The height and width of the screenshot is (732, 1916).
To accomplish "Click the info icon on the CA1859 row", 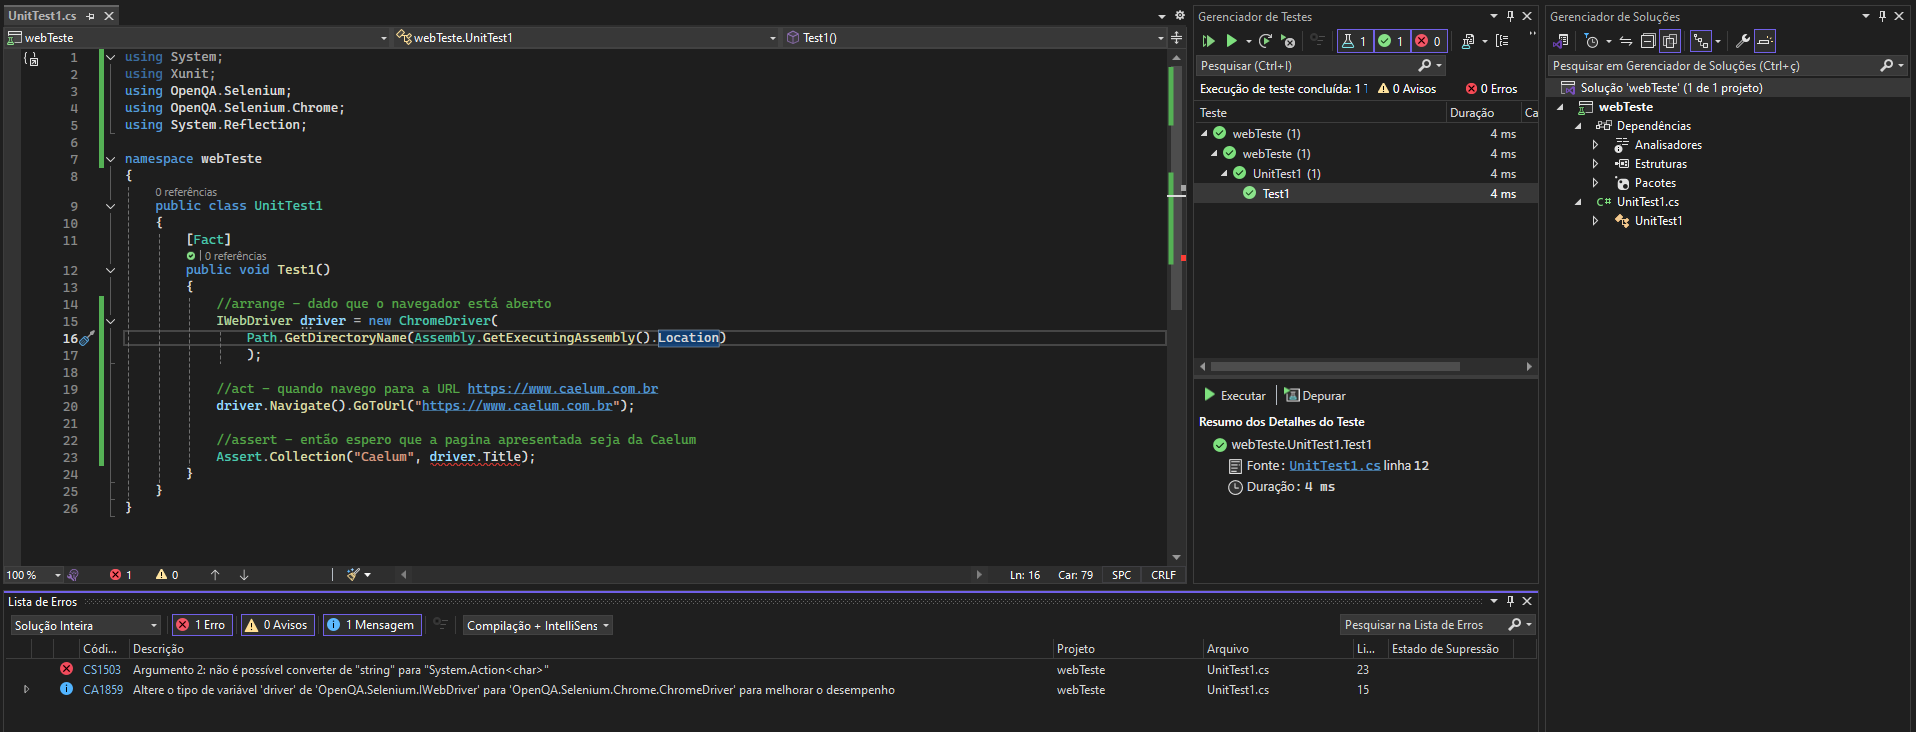I will click(66, 689).
